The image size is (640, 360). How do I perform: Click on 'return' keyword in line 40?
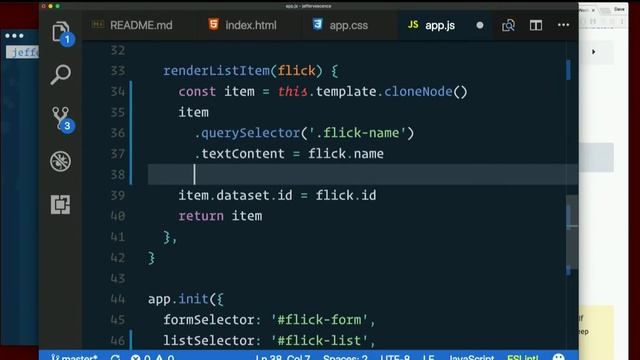coord(201,216)
